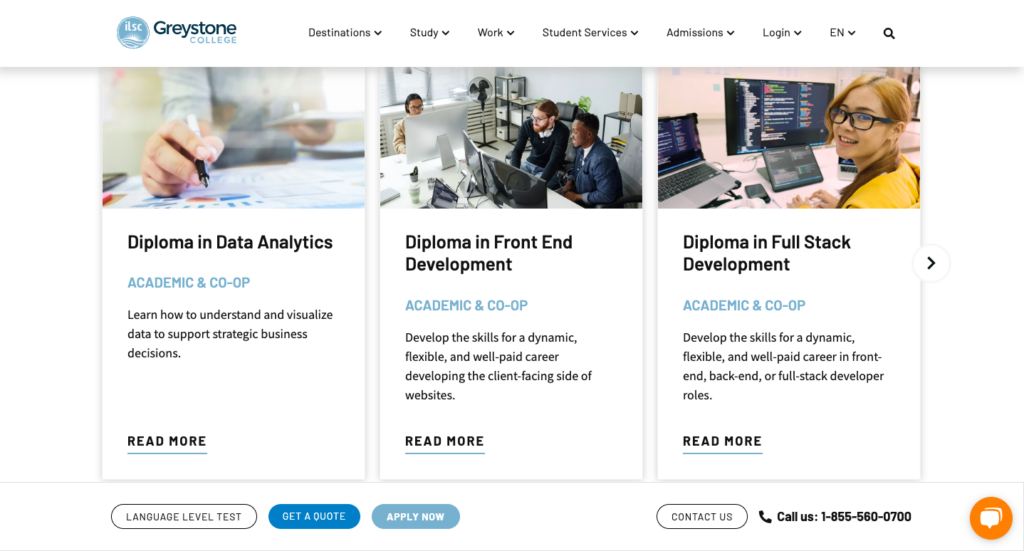Open the Admissions dropdown
Viewport: 1024px width, 551px height.
pos(700,33)
